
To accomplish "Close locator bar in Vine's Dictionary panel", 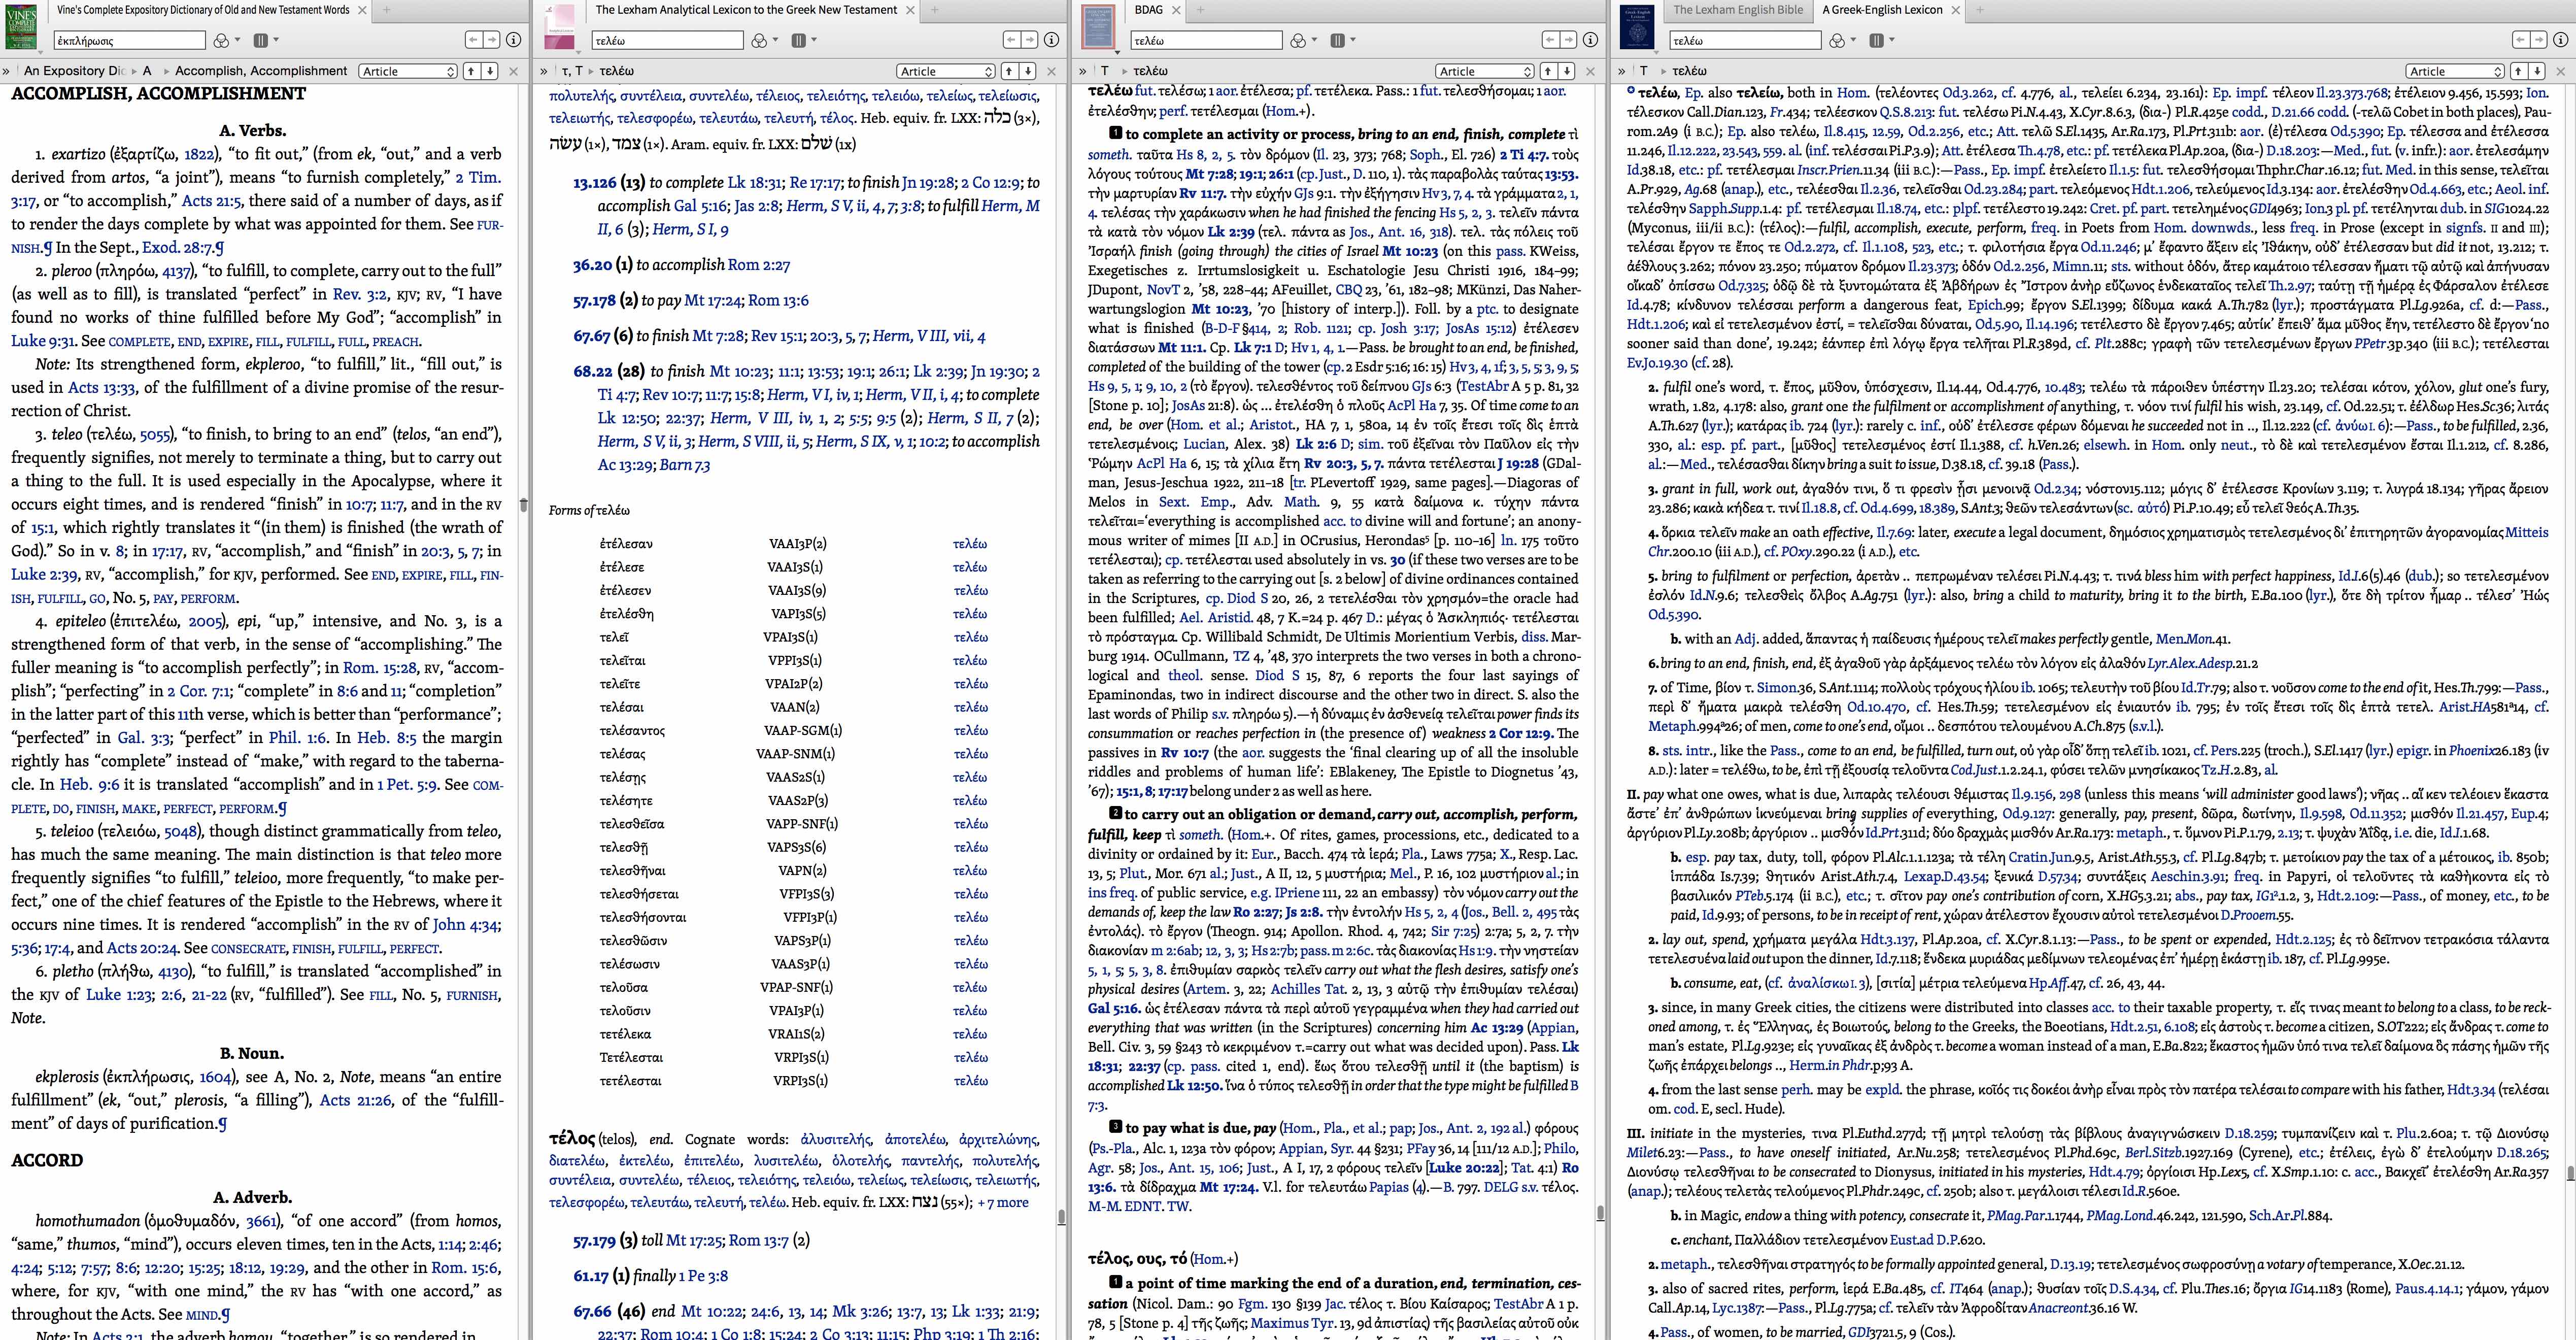I will 514,71.
